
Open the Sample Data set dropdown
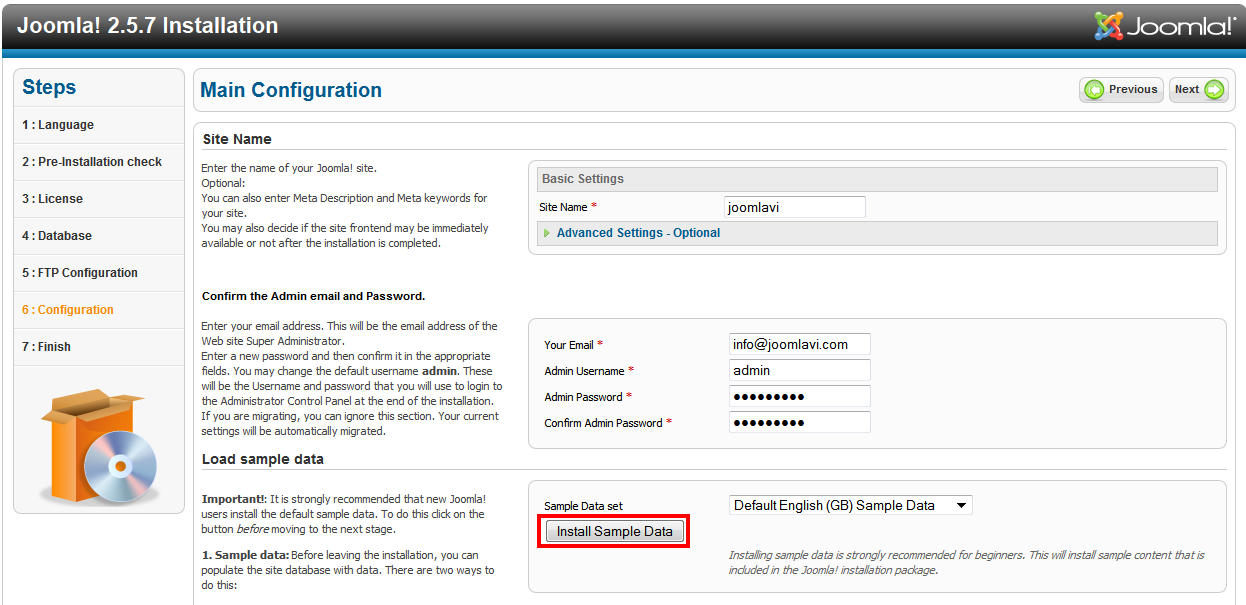click(x=850, y=505)
